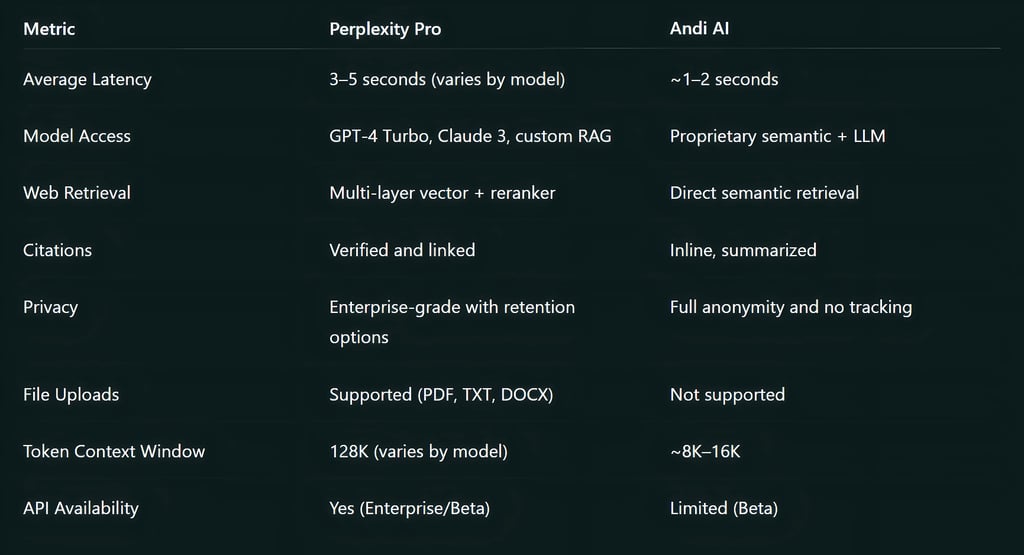Click the "GPT-4 Turbo, Claude 3, custom RAG" cell
The image size is (1024, 555).
(470, 136)
